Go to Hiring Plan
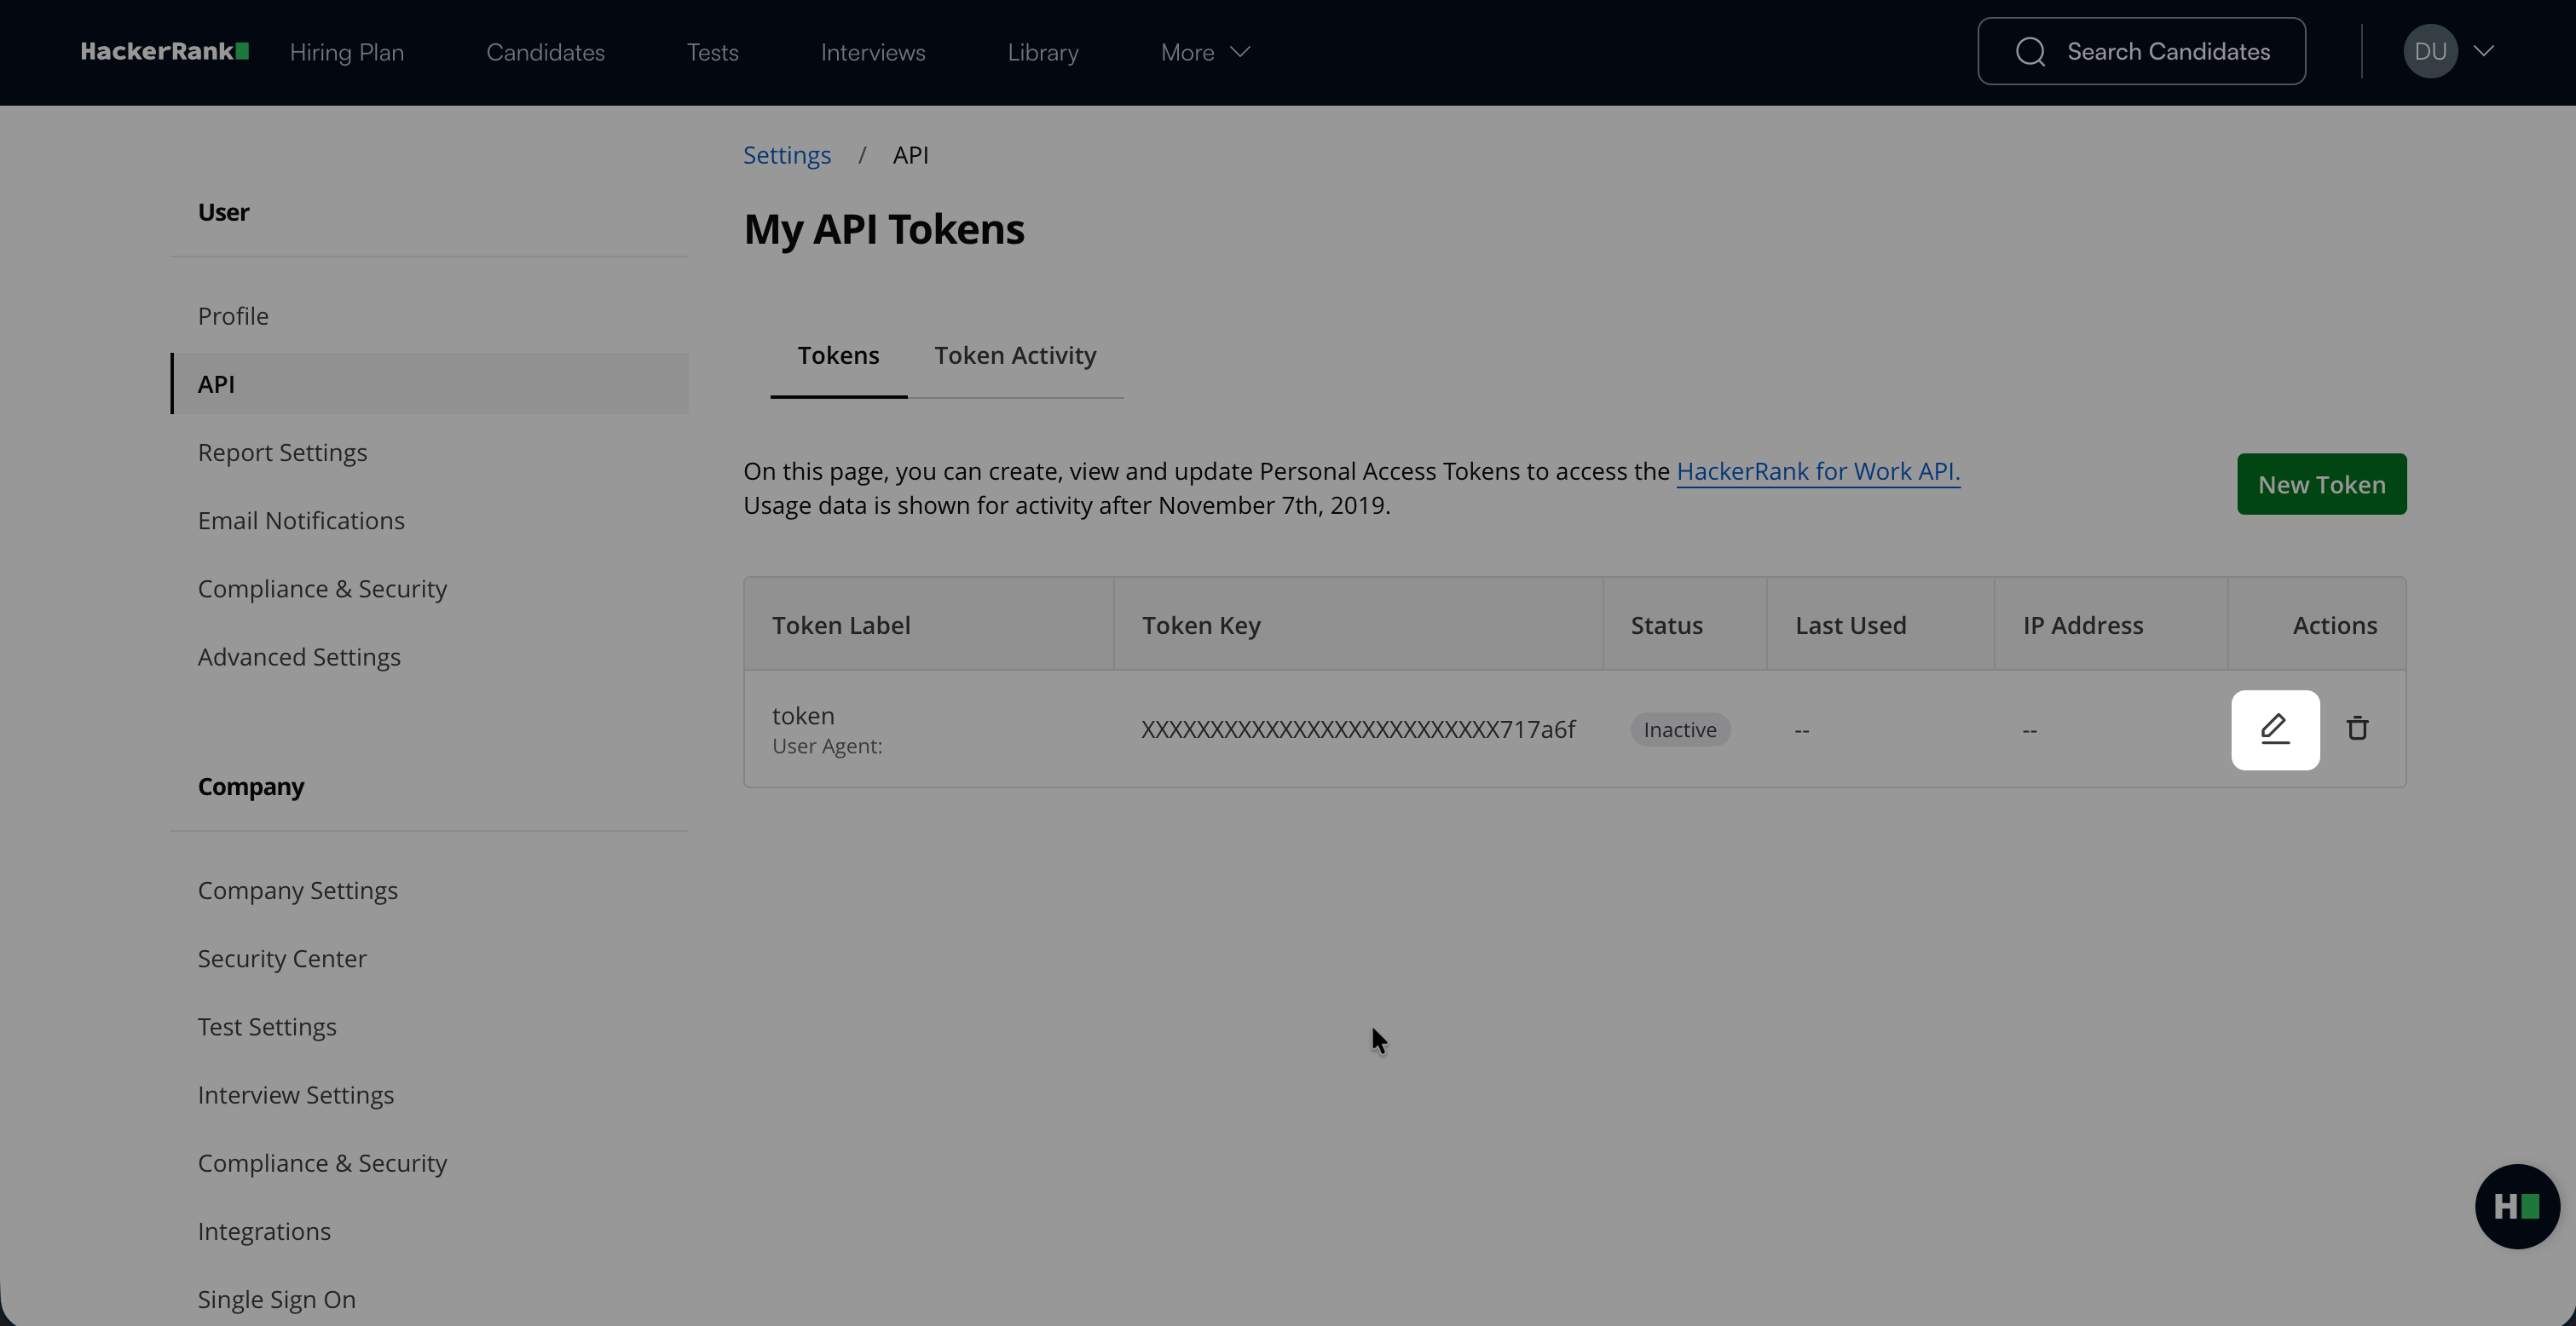 tap(347, 52)
